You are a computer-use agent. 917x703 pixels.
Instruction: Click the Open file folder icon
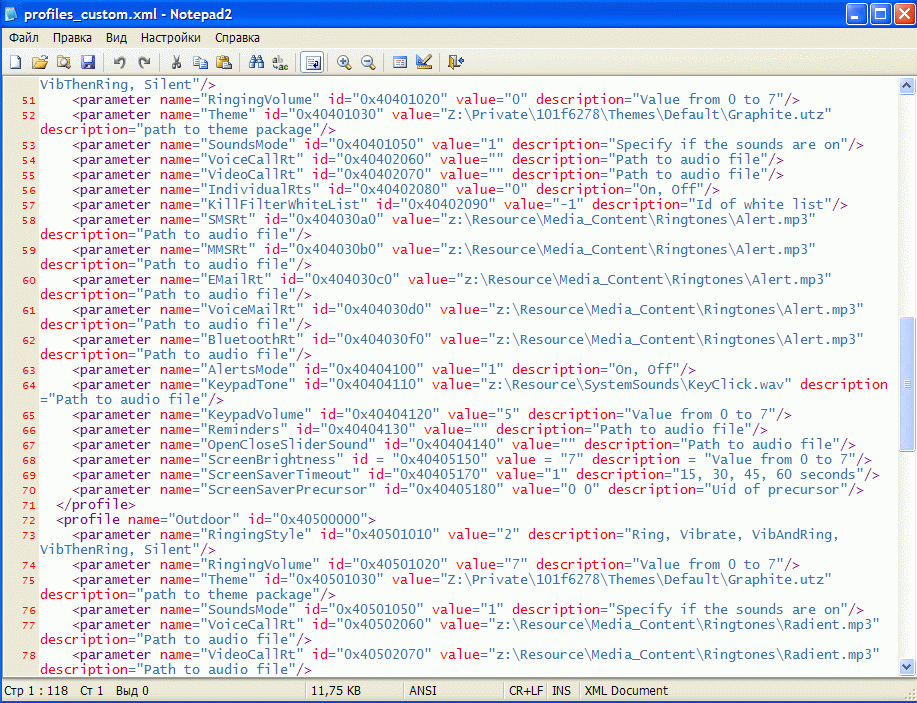[x=40, y=62]
